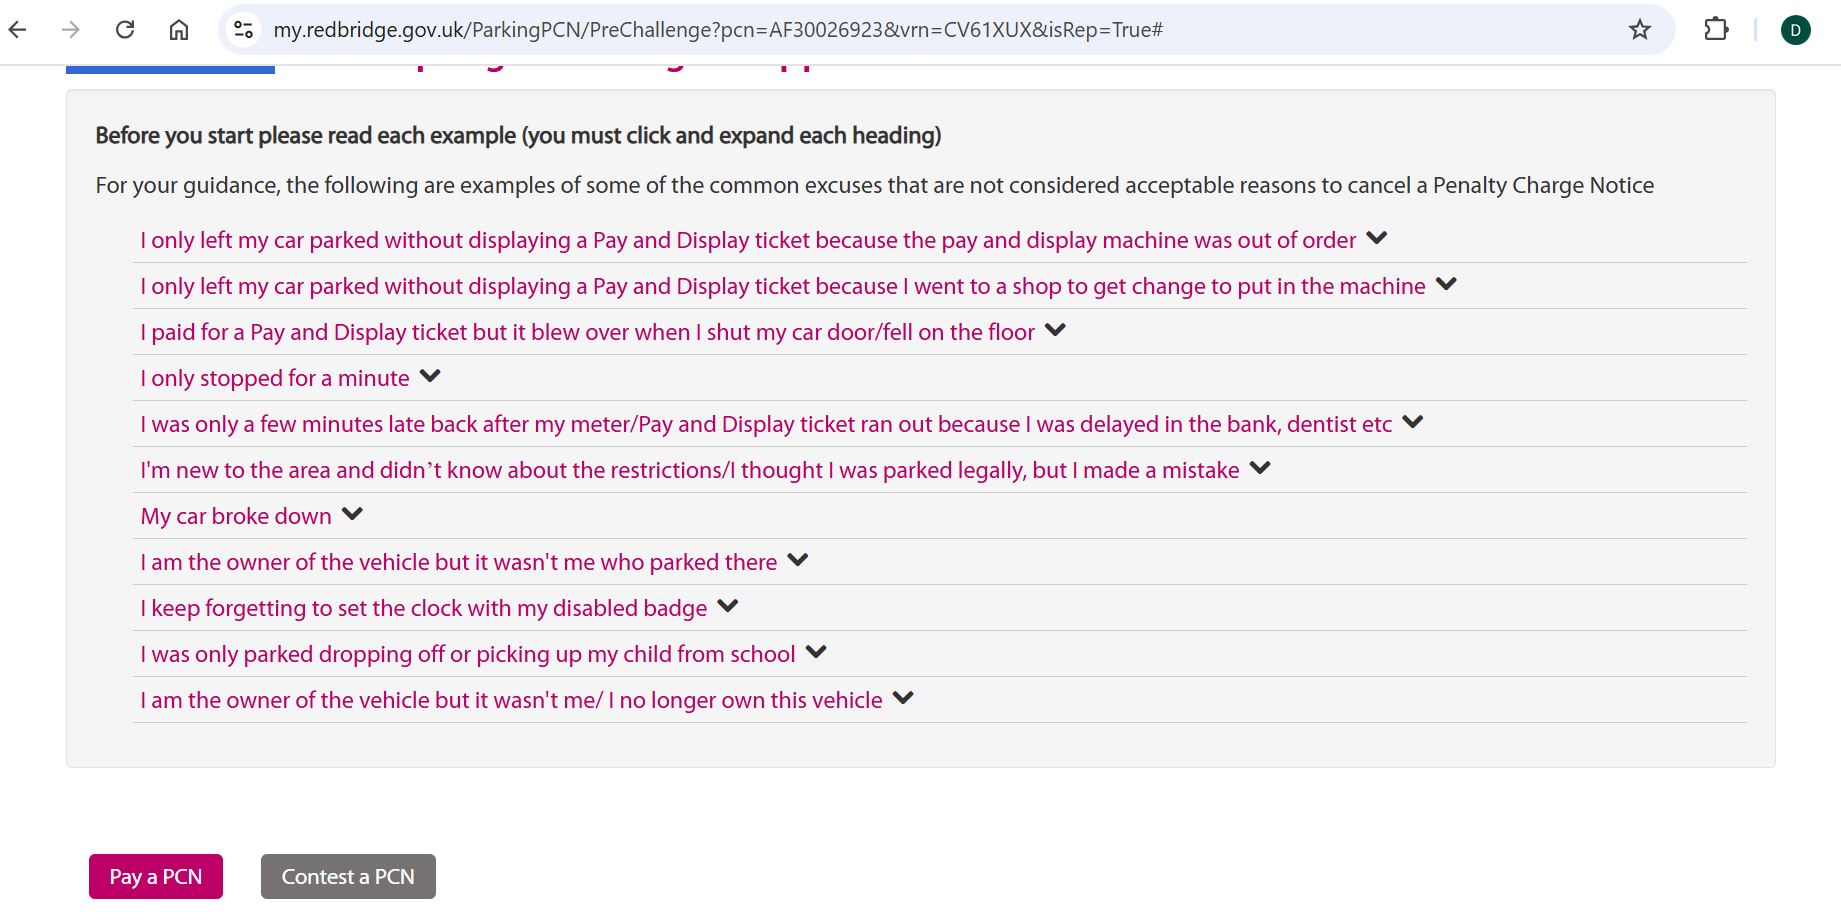This screenshot has width=1841, height=923.
Task: Expand 'dropping off child from school' example
Action: tap(467, 654)
